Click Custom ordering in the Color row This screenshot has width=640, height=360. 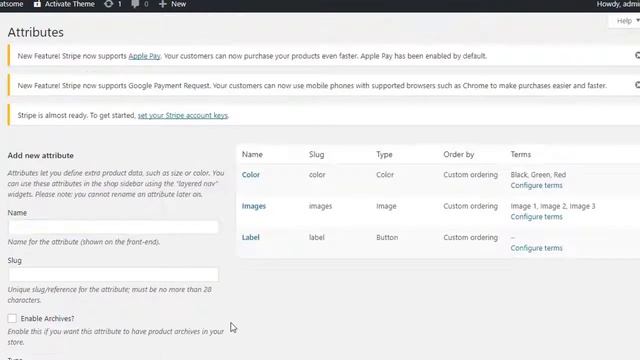[x=471, y=175]
